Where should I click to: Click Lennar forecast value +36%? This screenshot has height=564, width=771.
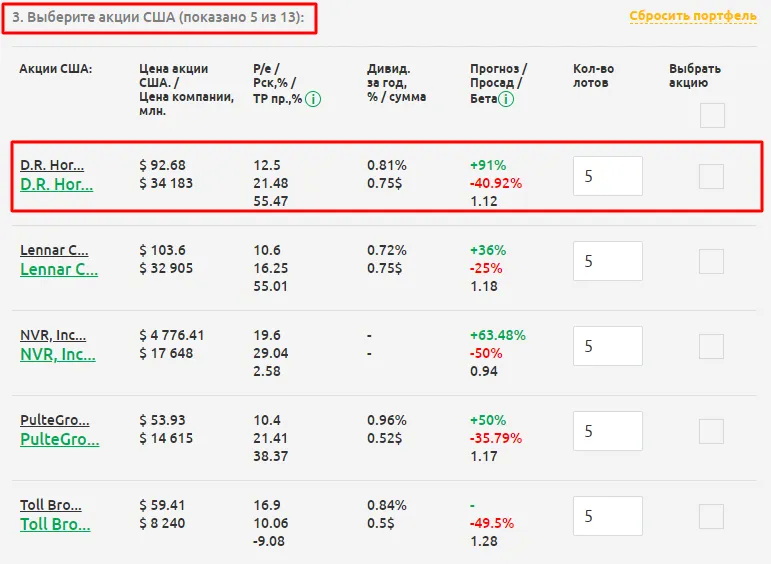tap(488, 250)
